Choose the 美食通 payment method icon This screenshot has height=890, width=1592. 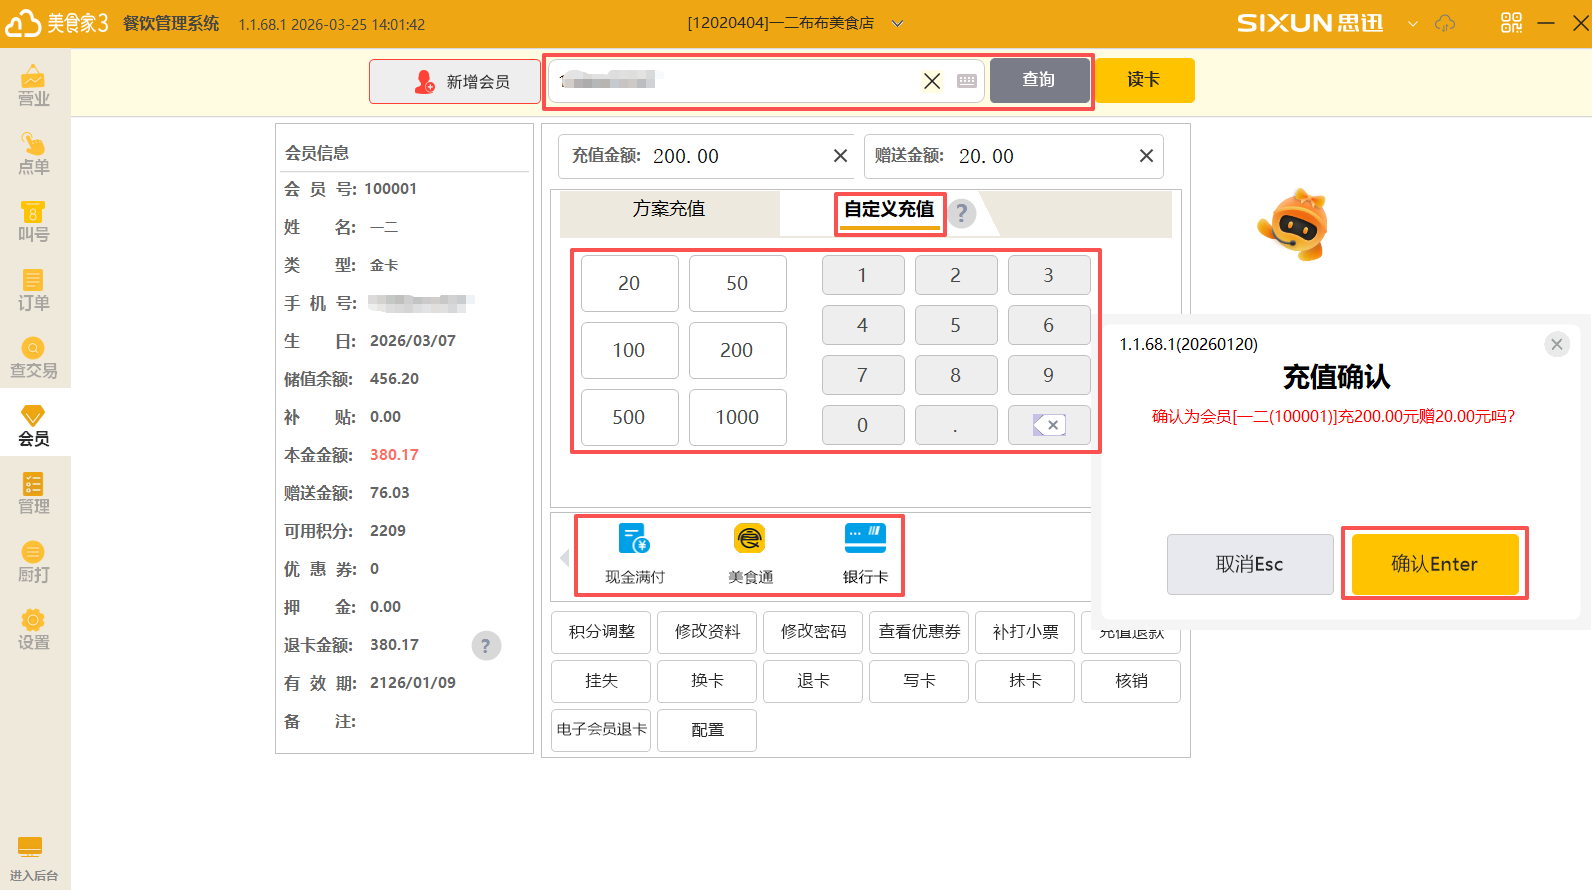click(749, 552)
